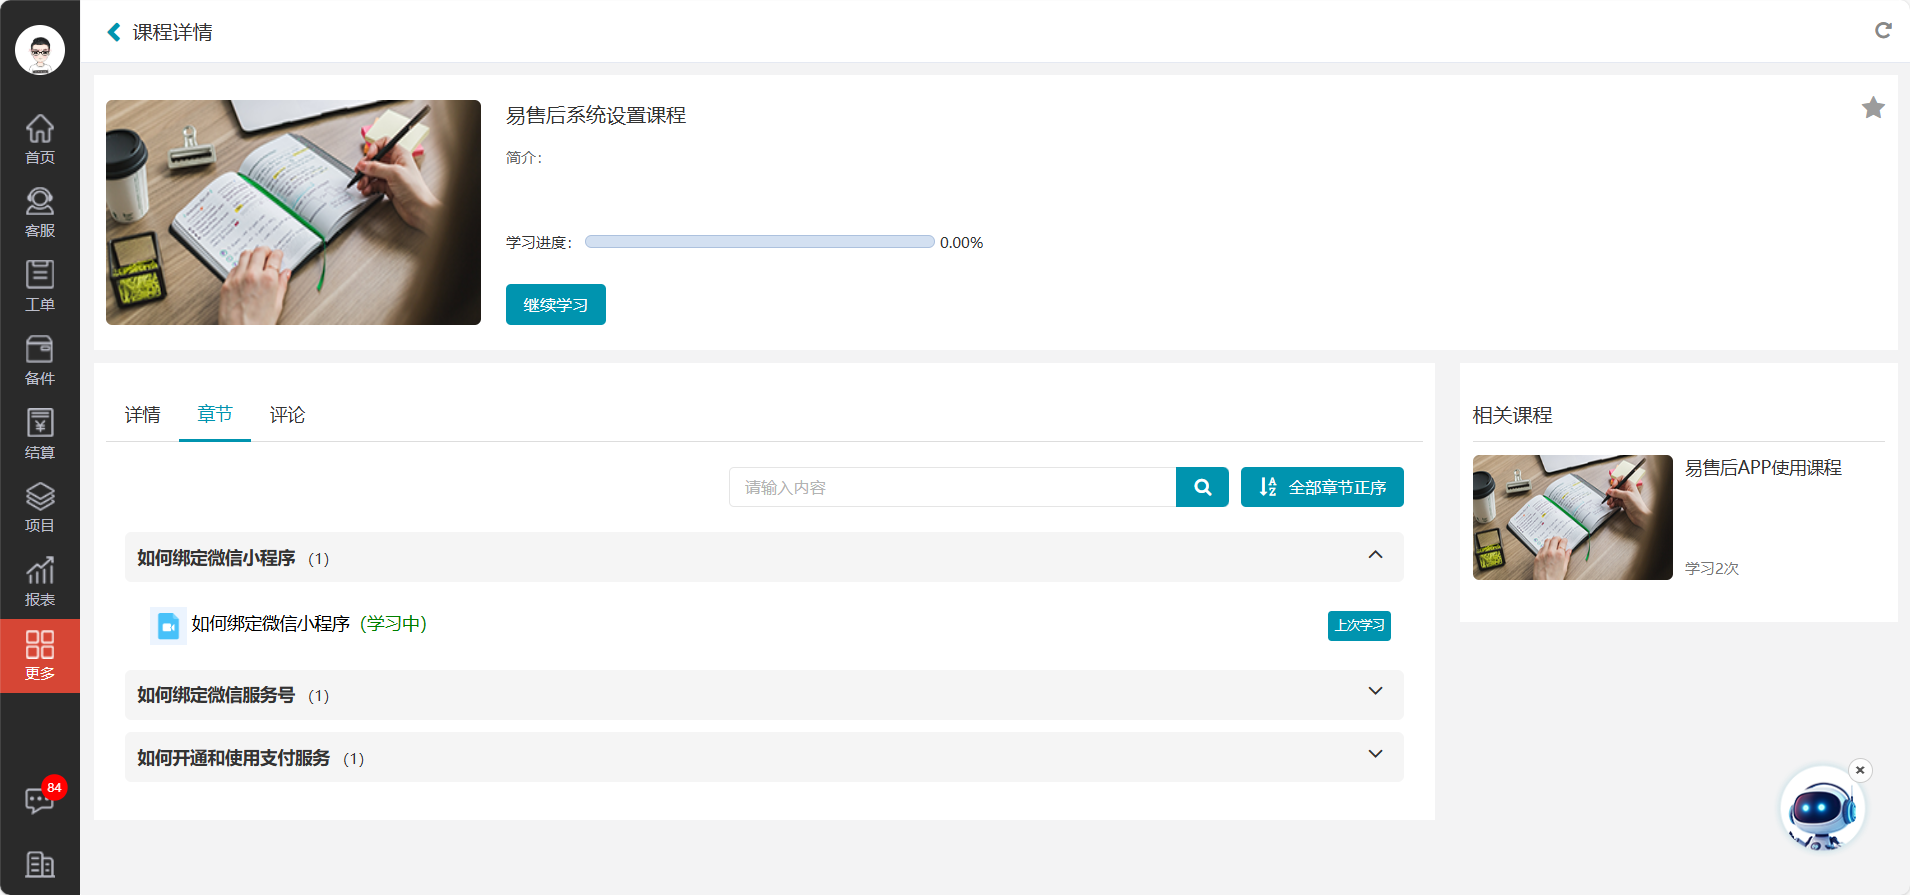Click the search magnifier button

(x=1202, y=487)
